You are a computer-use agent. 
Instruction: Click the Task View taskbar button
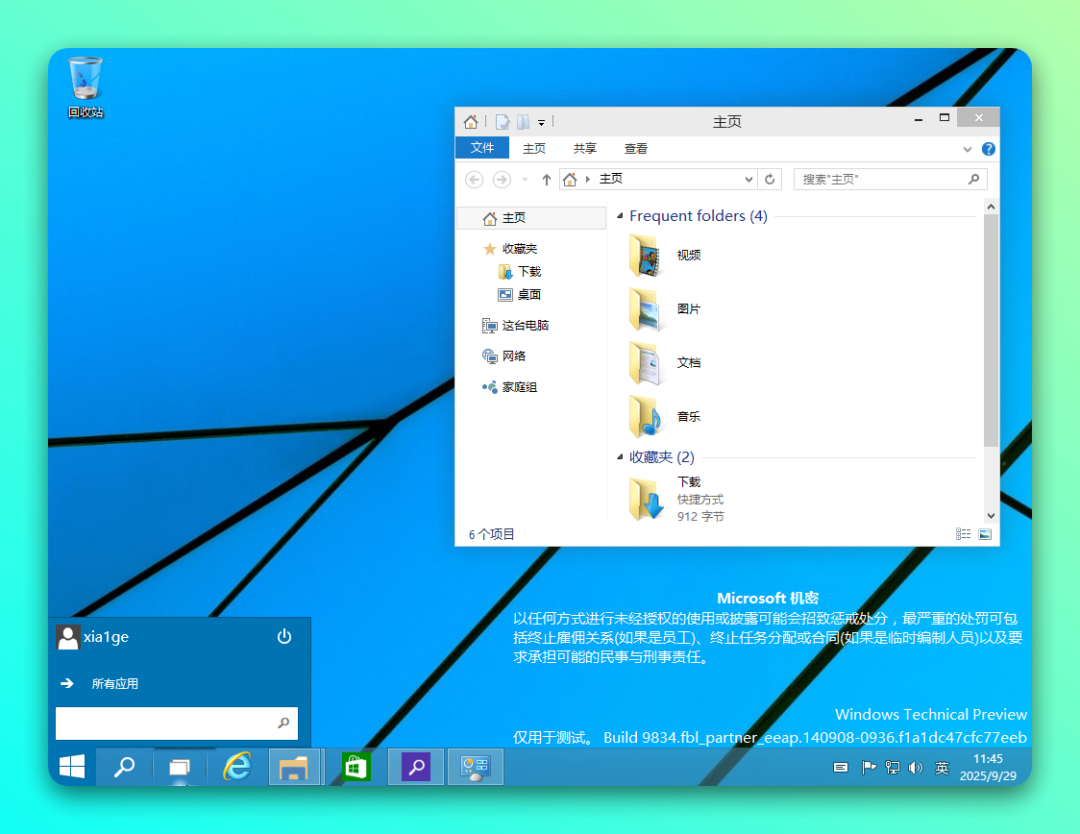click(179, 767)
